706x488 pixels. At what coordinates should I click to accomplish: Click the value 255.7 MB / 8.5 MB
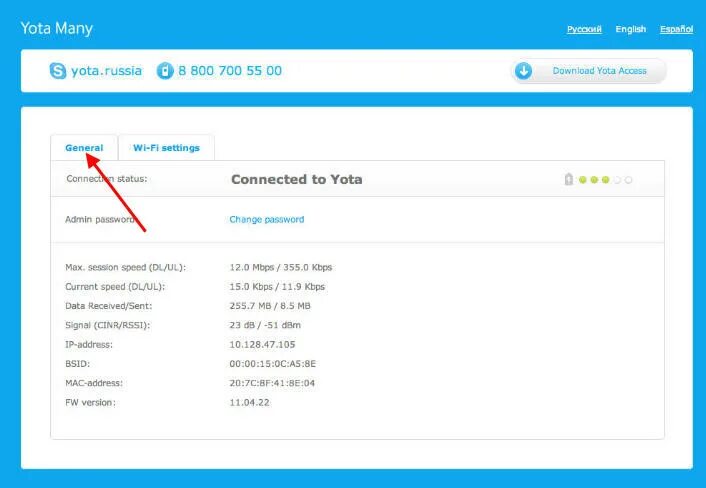point(270,306)
